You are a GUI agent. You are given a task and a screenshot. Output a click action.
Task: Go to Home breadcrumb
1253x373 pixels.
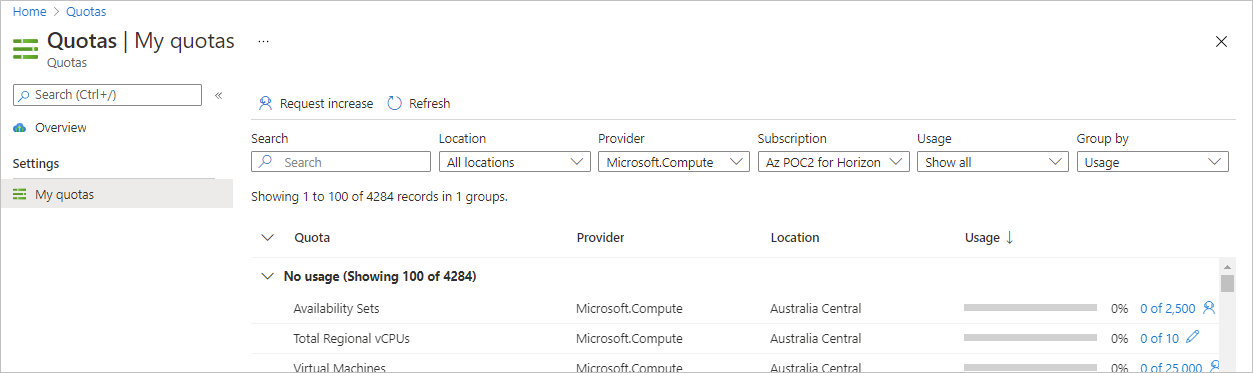[29, 11]
